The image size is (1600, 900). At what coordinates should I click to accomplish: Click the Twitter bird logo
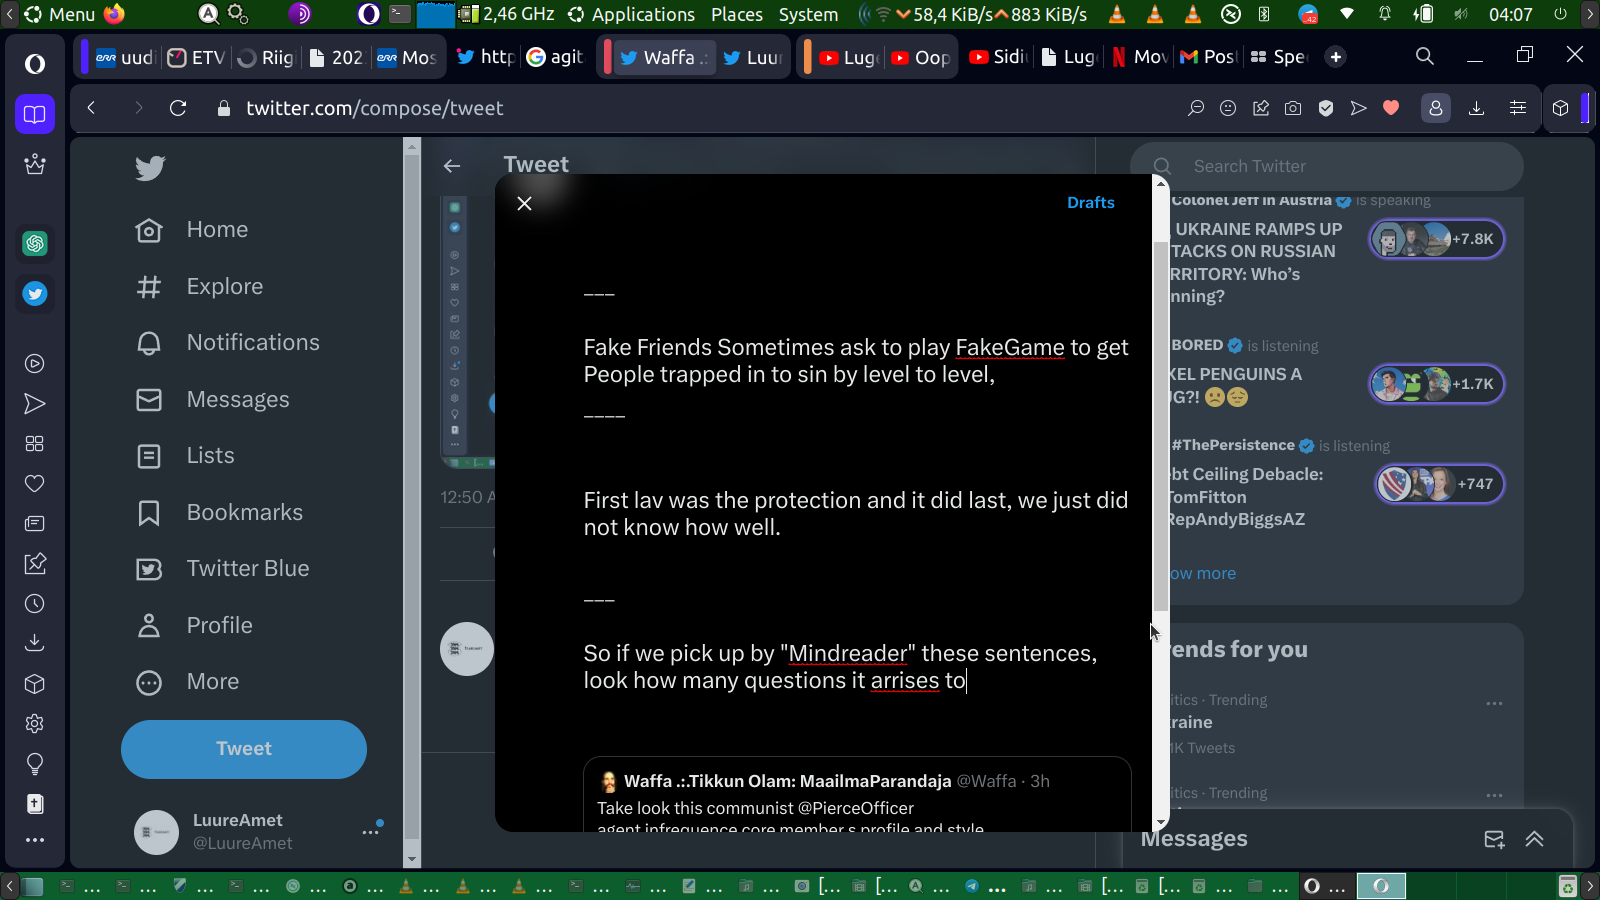(150, 168)
